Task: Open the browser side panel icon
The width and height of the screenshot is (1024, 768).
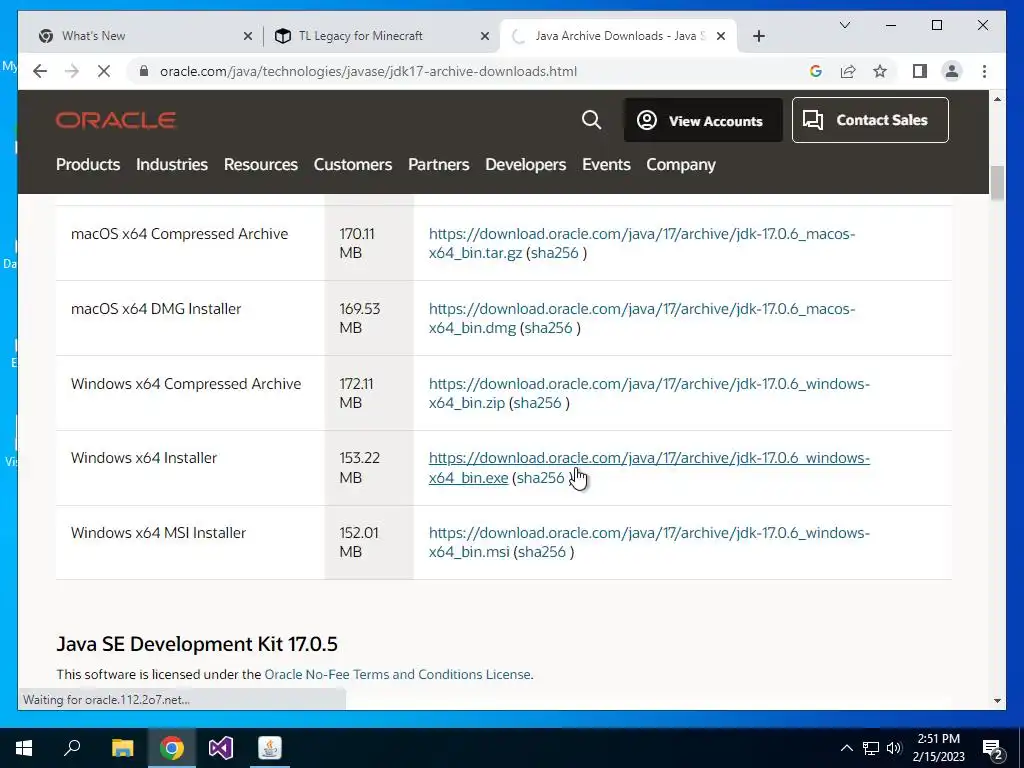Action: point(920,71)
